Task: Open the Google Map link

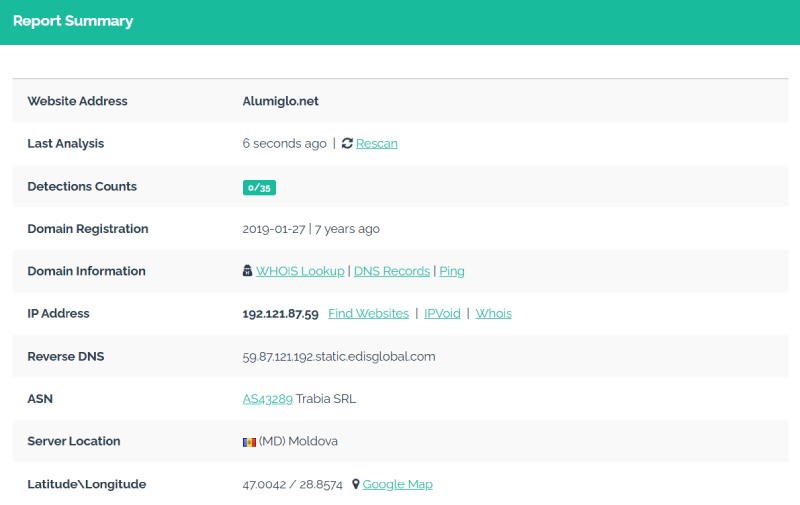Action: [397, 484]
